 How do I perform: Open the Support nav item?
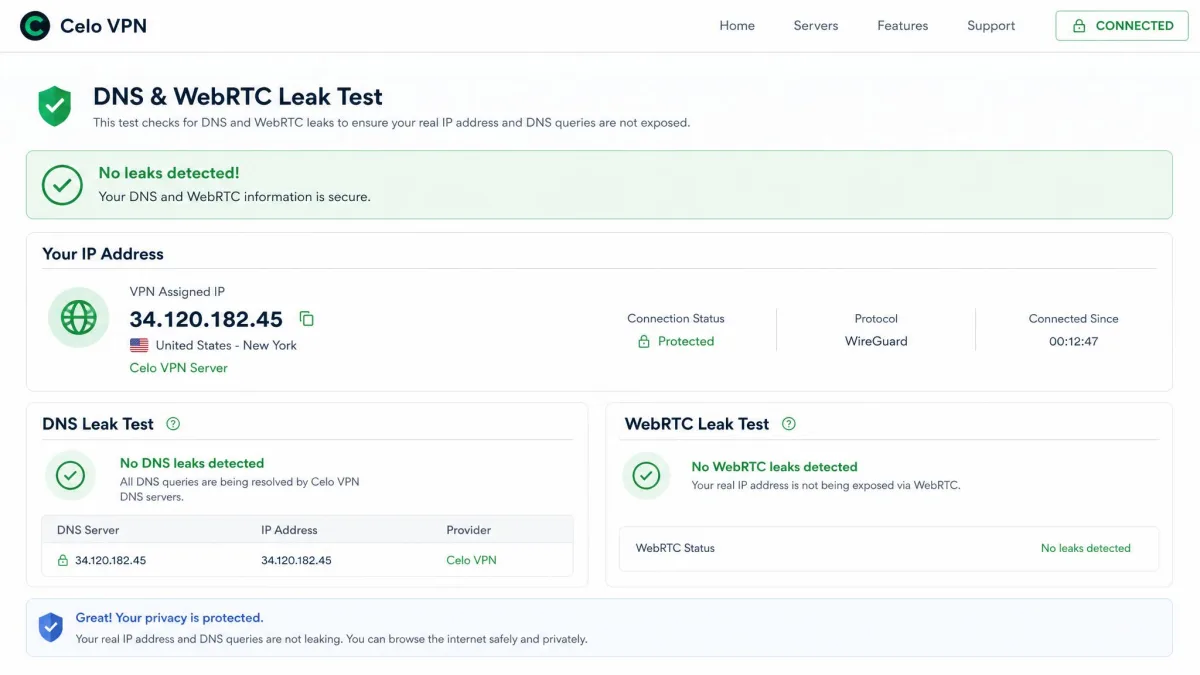click(991, 26)
